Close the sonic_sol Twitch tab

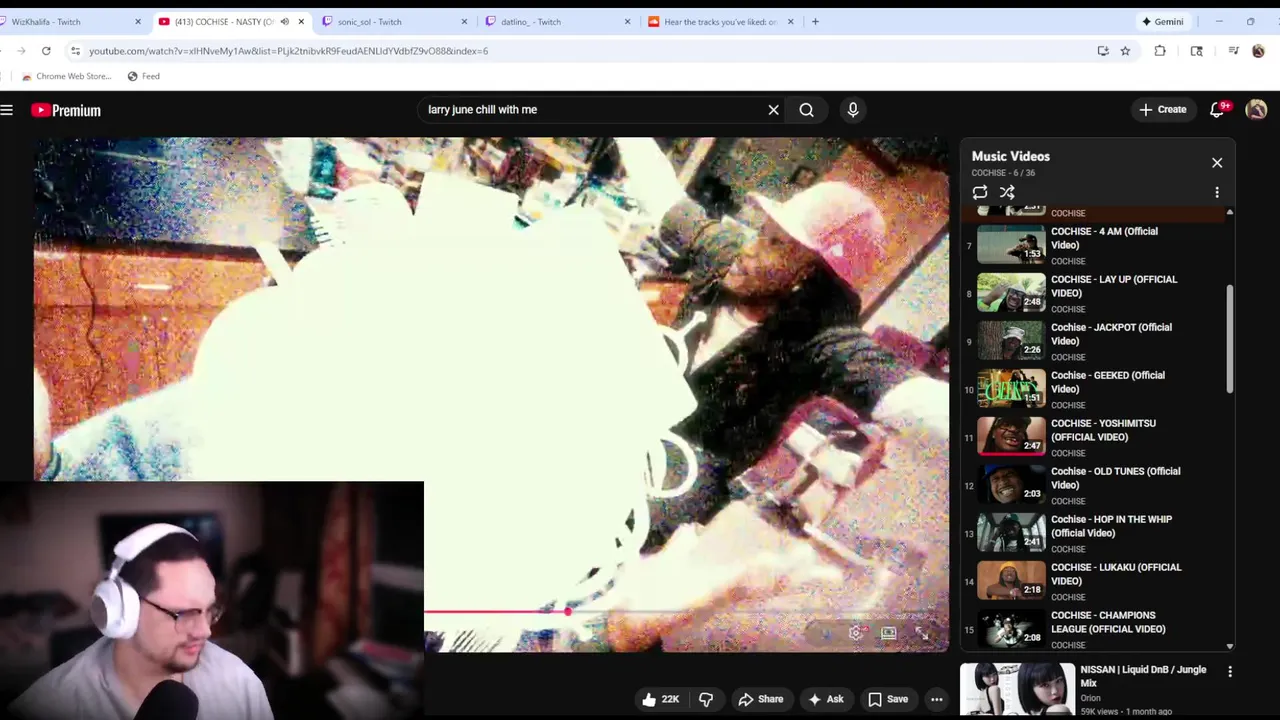point(464,21)
